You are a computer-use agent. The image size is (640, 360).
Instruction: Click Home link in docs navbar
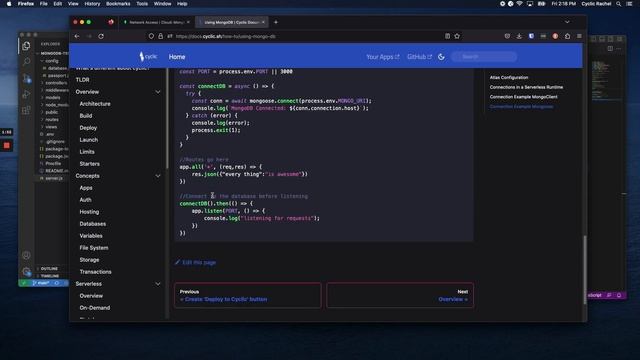click(x=177, y=57)
